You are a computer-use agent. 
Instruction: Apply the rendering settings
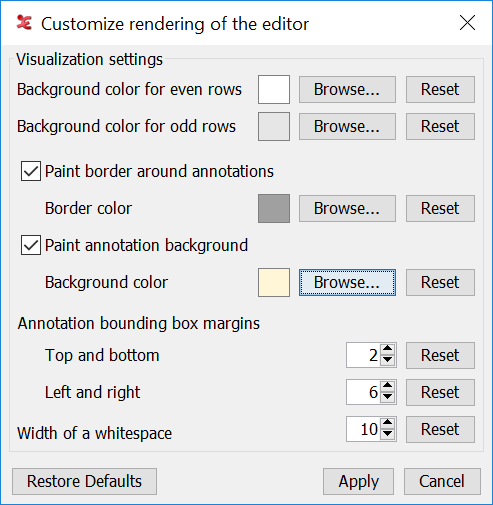click(x=358, y=482)
